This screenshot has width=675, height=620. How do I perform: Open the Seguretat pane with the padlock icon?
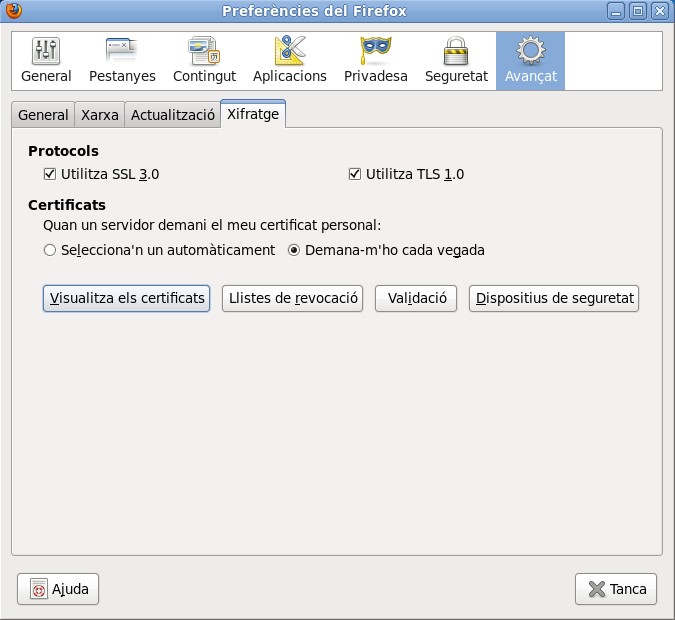(x=456, y=61)
